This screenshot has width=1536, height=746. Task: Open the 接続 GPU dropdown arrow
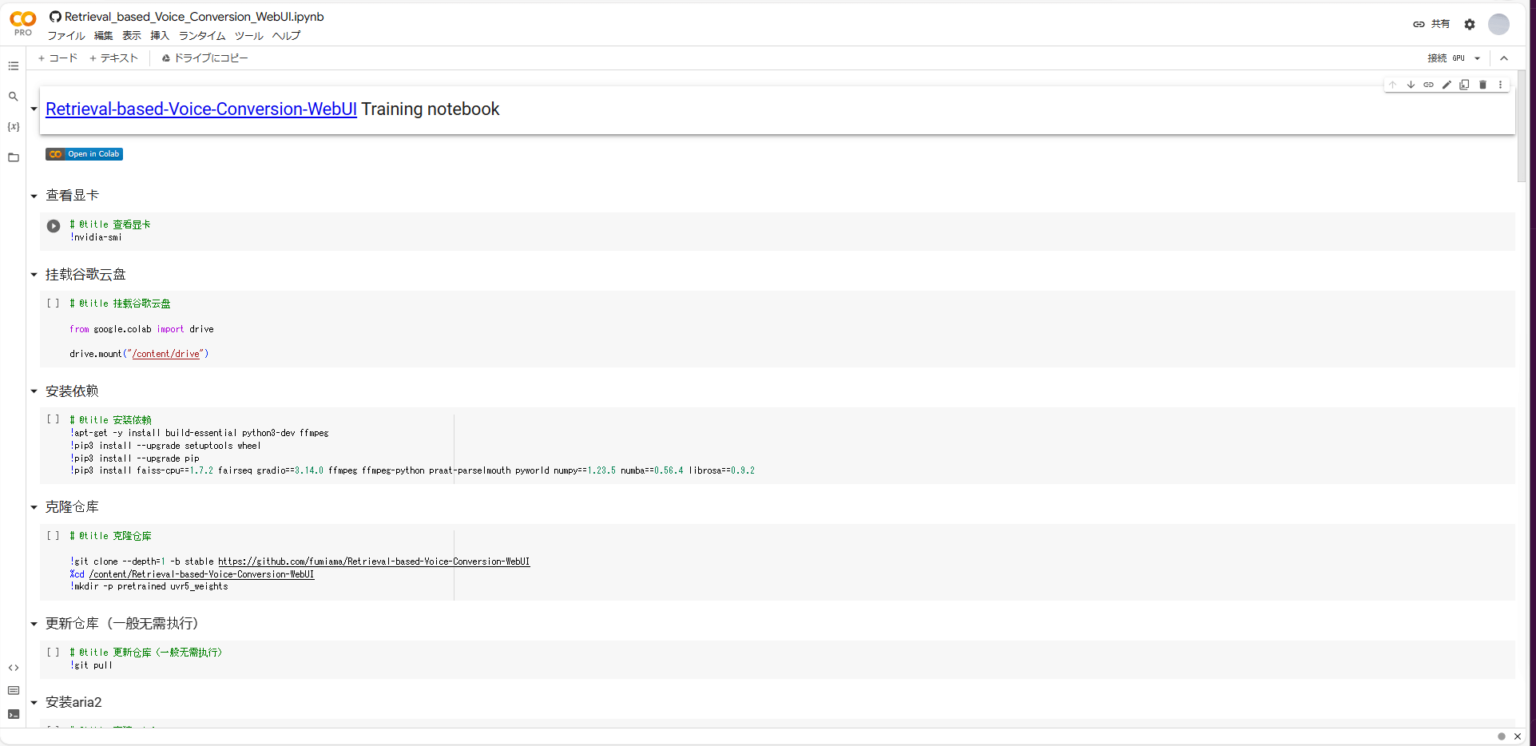pos(1477,58)
